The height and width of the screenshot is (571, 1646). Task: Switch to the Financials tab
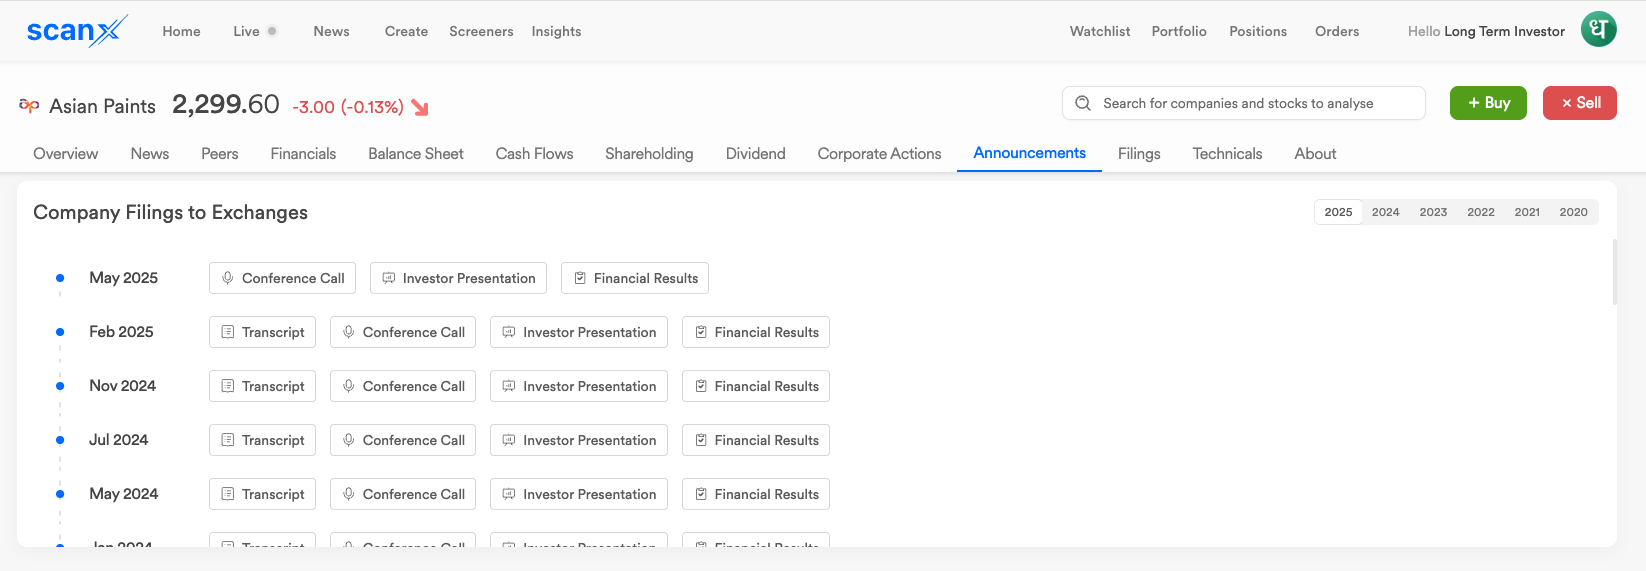[x=303, y=154]
